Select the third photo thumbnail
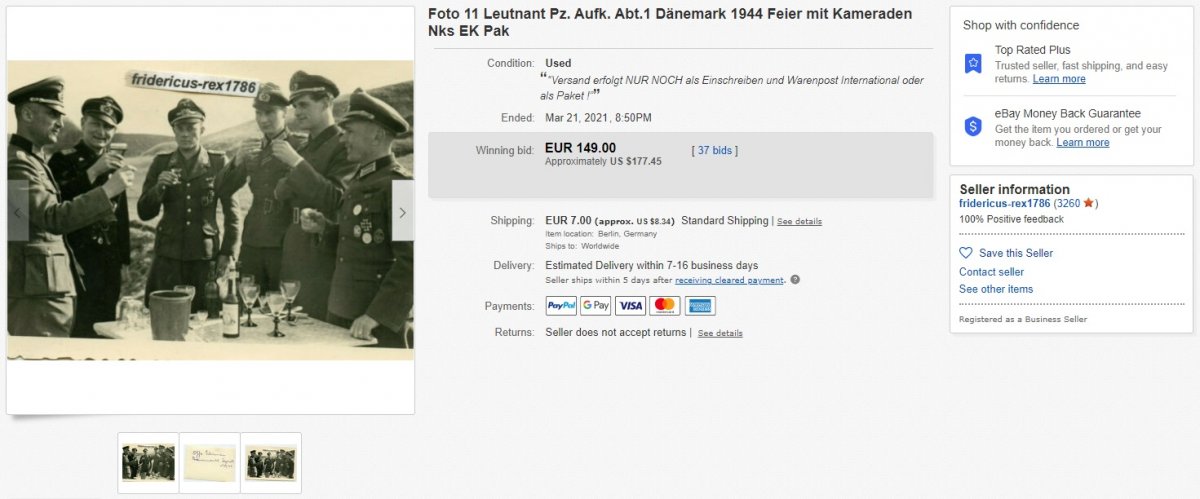The image size is (1200, 499). point(271,463)
